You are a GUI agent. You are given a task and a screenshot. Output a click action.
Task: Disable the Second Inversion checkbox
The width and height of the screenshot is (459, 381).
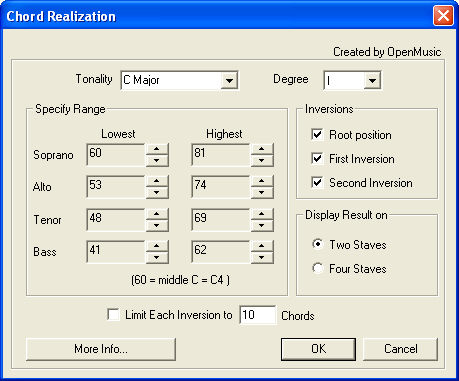point(317,182)
